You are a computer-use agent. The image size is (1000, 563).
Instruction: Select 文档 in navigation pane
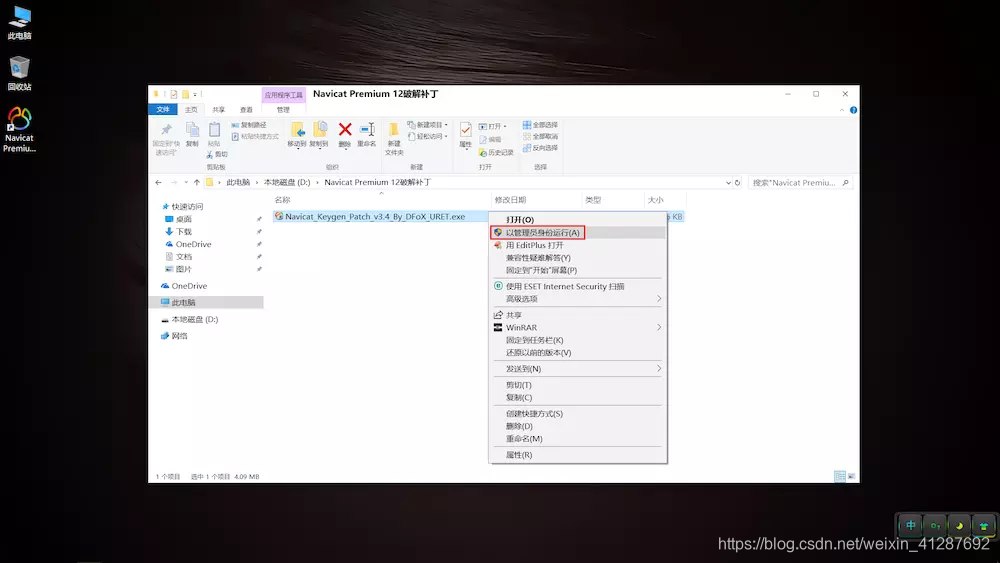pos(184,256)
